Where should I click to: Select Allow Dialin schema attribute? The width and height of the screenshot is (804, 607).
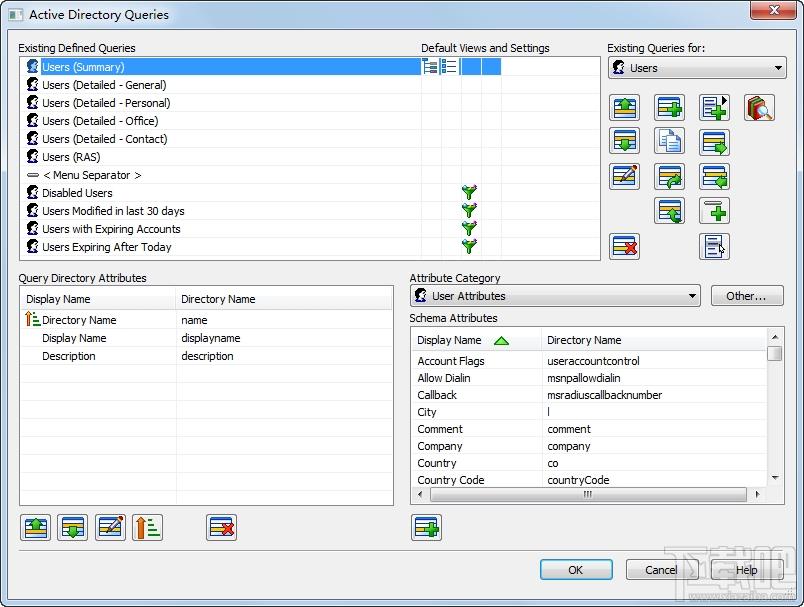(590, 378)
